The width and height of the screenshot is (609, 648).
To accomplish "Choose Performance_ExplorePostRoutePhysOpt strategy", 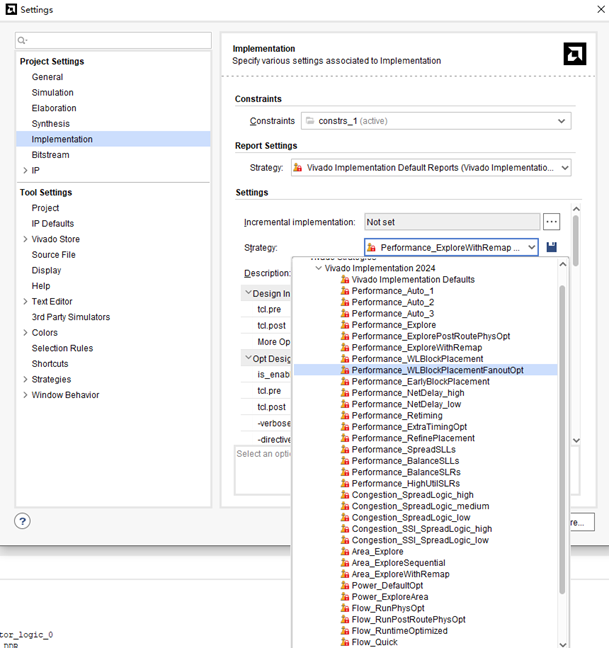I will tap(431, 336).
